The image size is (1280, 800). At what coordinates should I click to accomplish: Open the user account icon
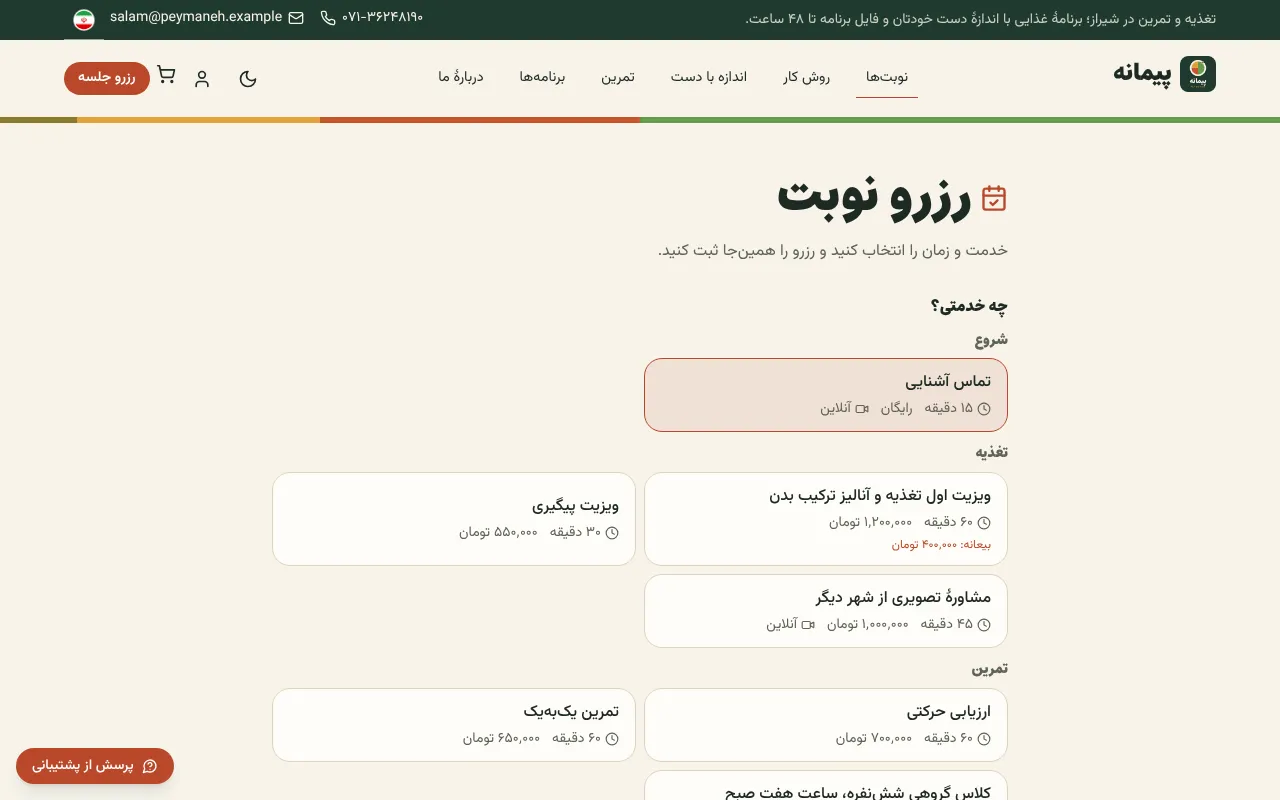pos(202,78)
